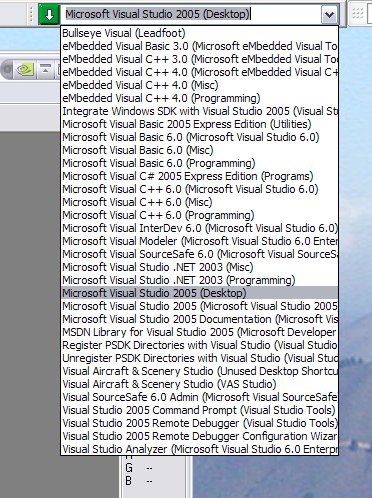Select Visual Studio 2005 Command Prompt entry
The image size is (372, 498).
pyautogui.click(x=200, y=410)
